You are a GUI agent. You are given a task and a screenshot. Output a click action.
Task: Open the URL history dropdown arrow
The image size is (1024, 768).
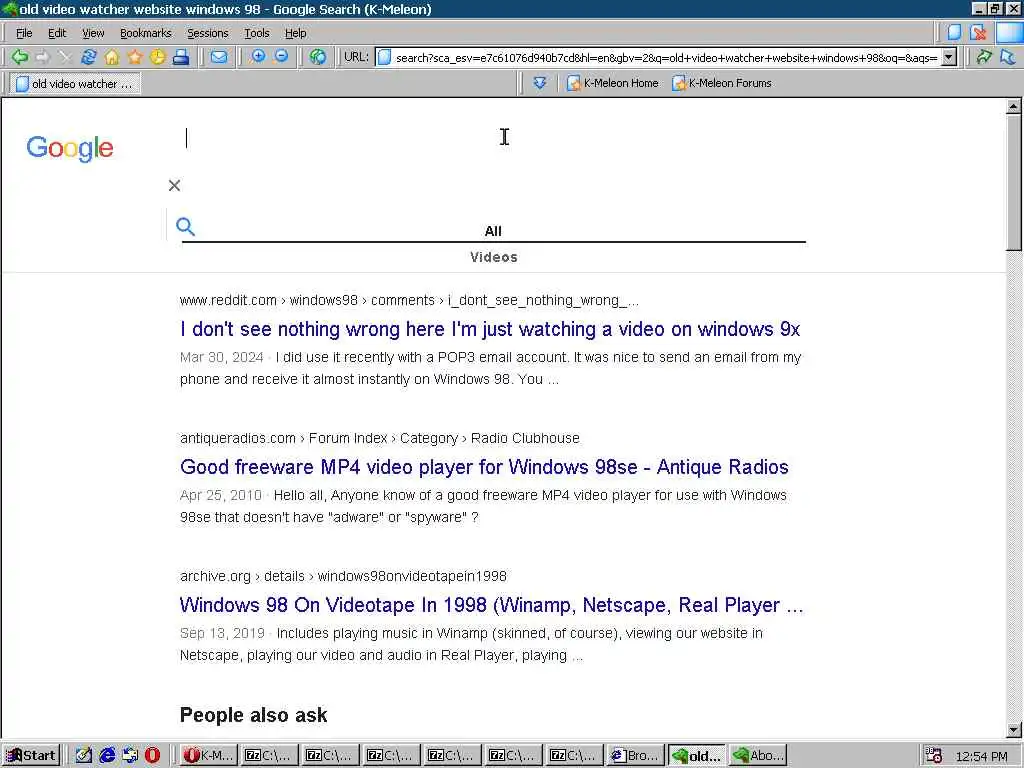tap(949, 57)
